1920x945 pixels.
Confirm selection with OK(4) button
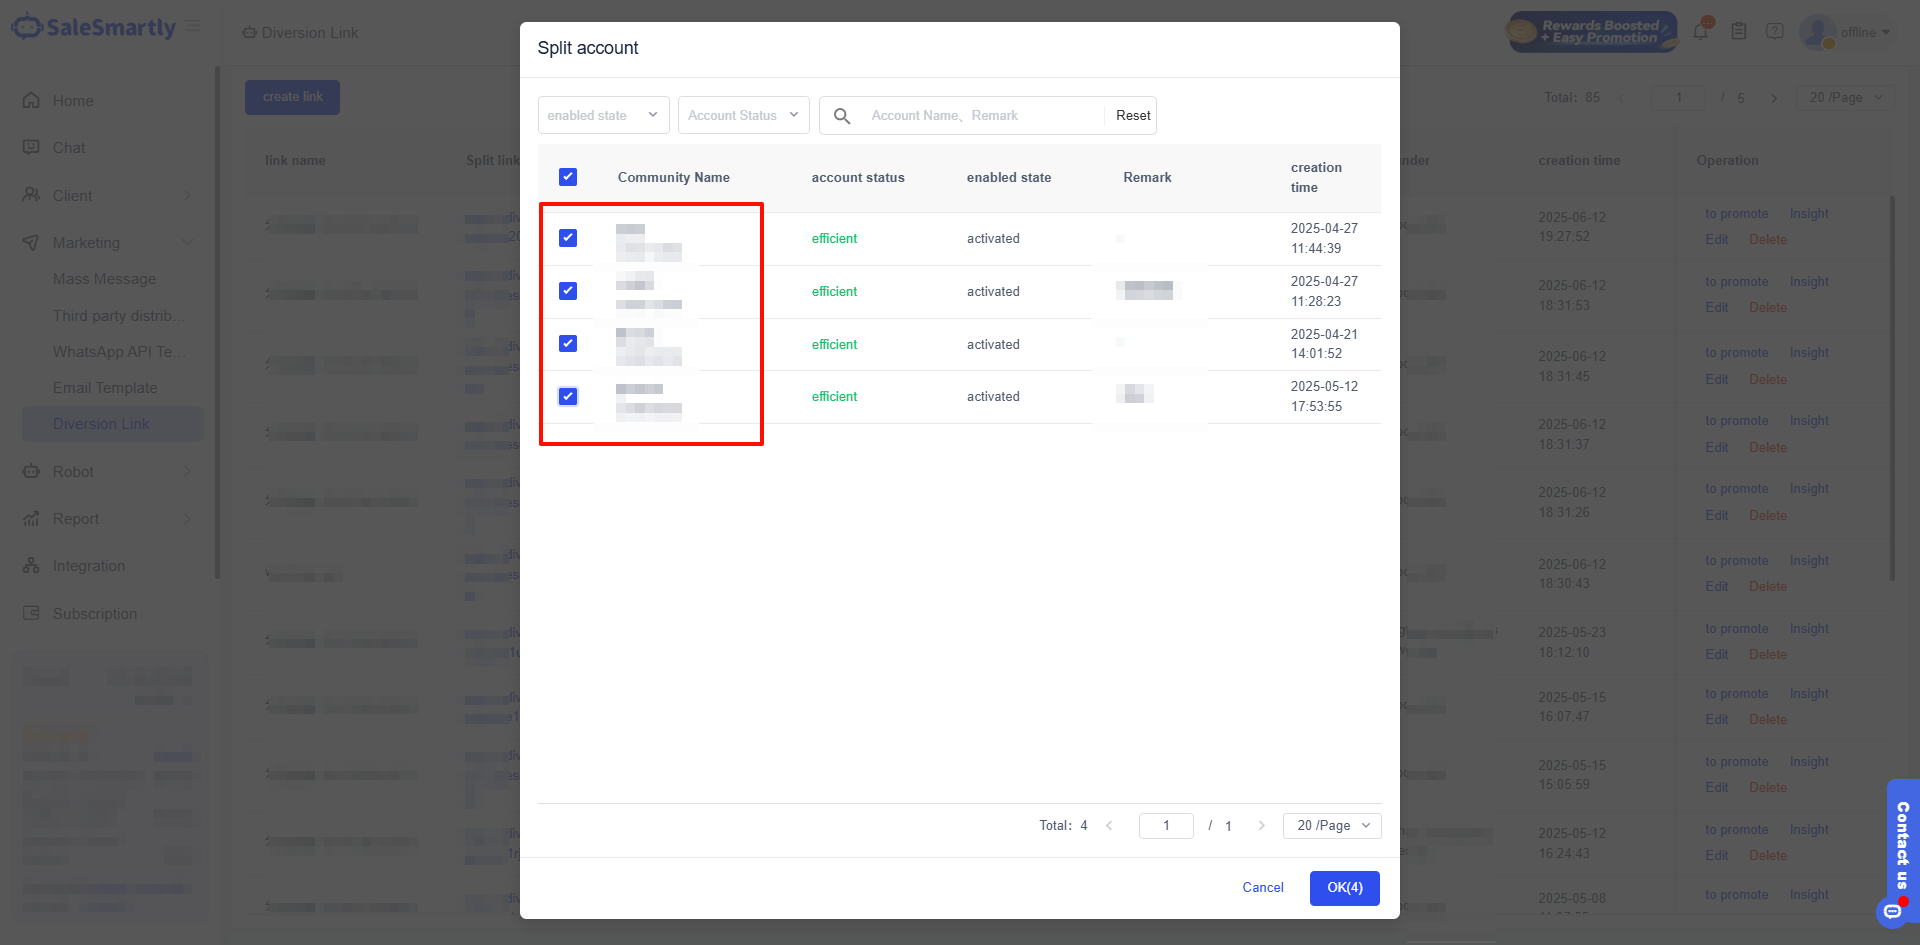(1344, 888)
